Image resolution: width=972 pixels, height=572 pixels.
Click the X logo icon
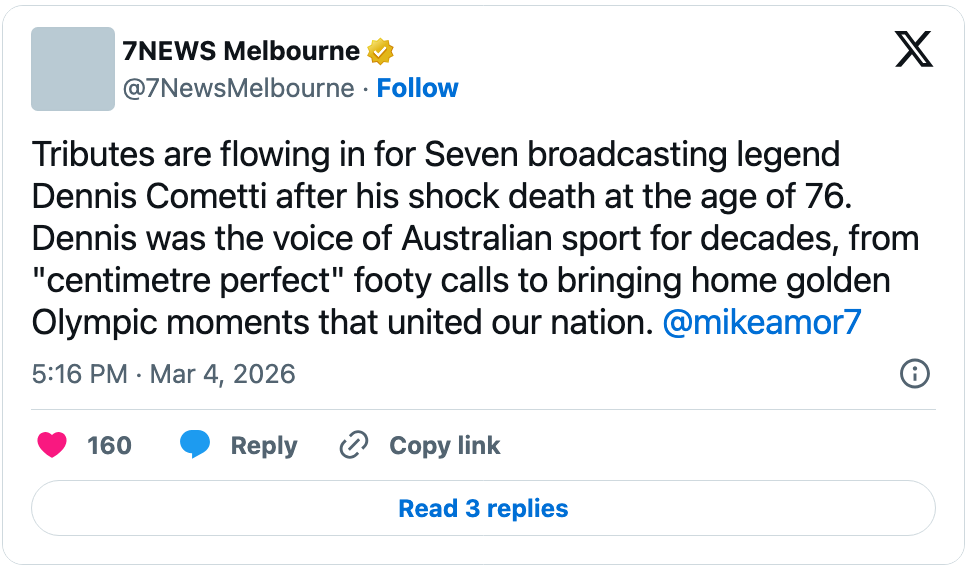coord(913,49)
